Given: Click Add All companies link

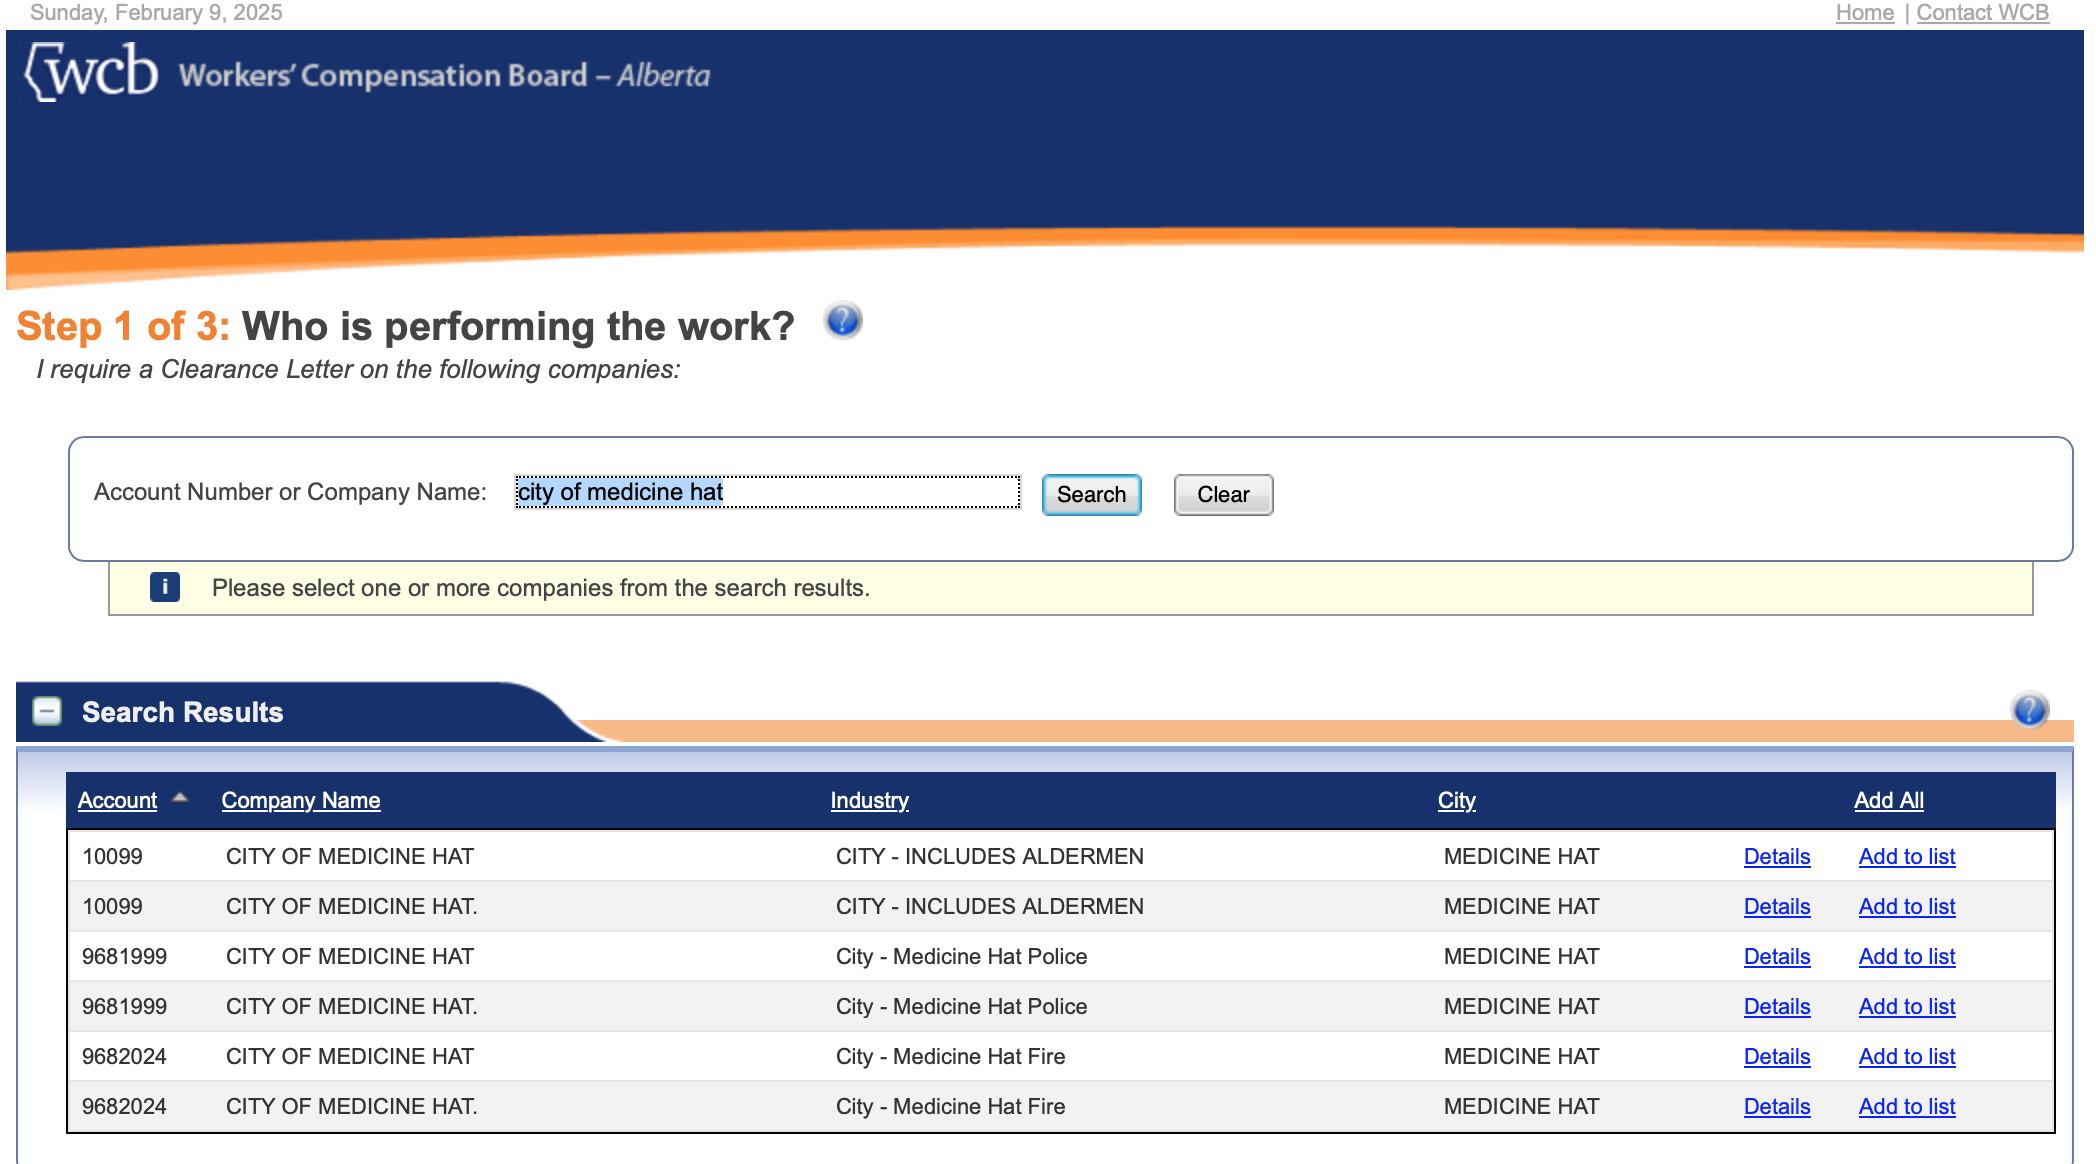Looking at the screenshot, I should (1888, 800).
